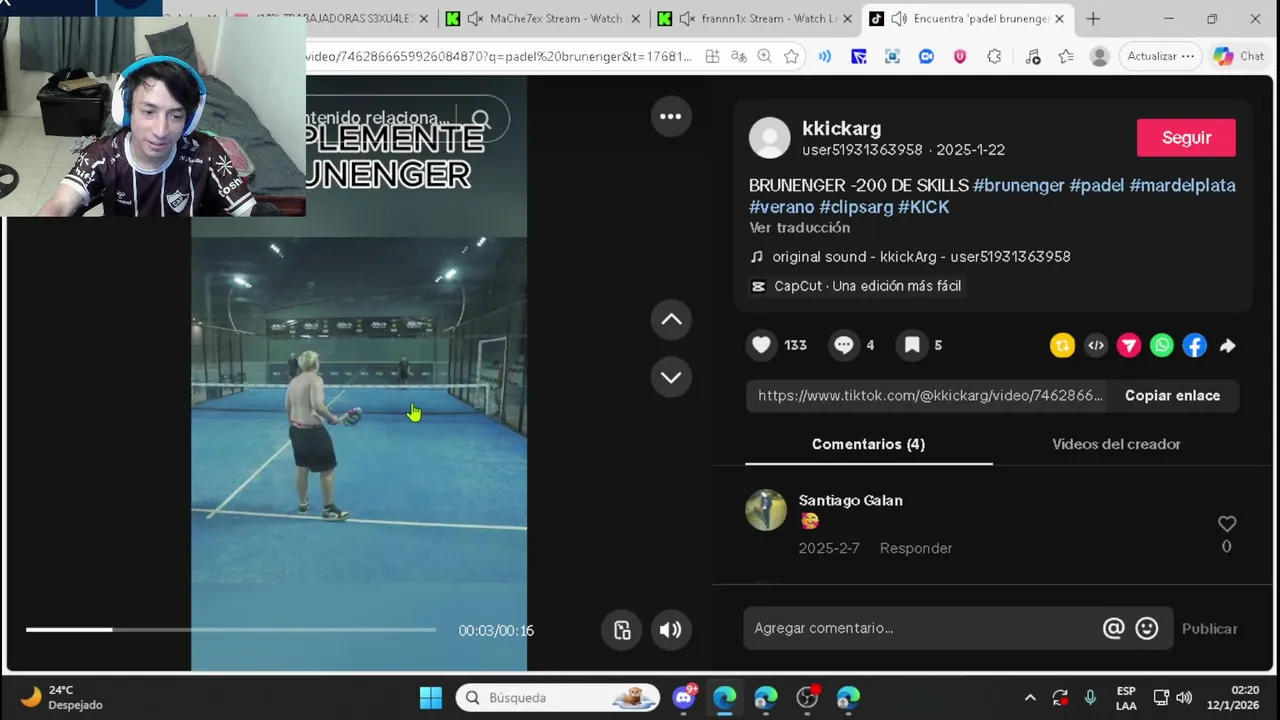
Task: Like Santiago Galan's comment
Action: tap(1227, 524)
